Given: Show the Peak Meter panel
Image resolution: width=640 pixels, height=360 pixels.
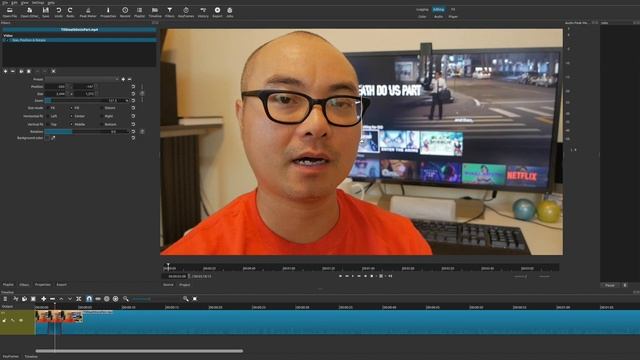Looking at the screenshot, I should coord(88,12).
